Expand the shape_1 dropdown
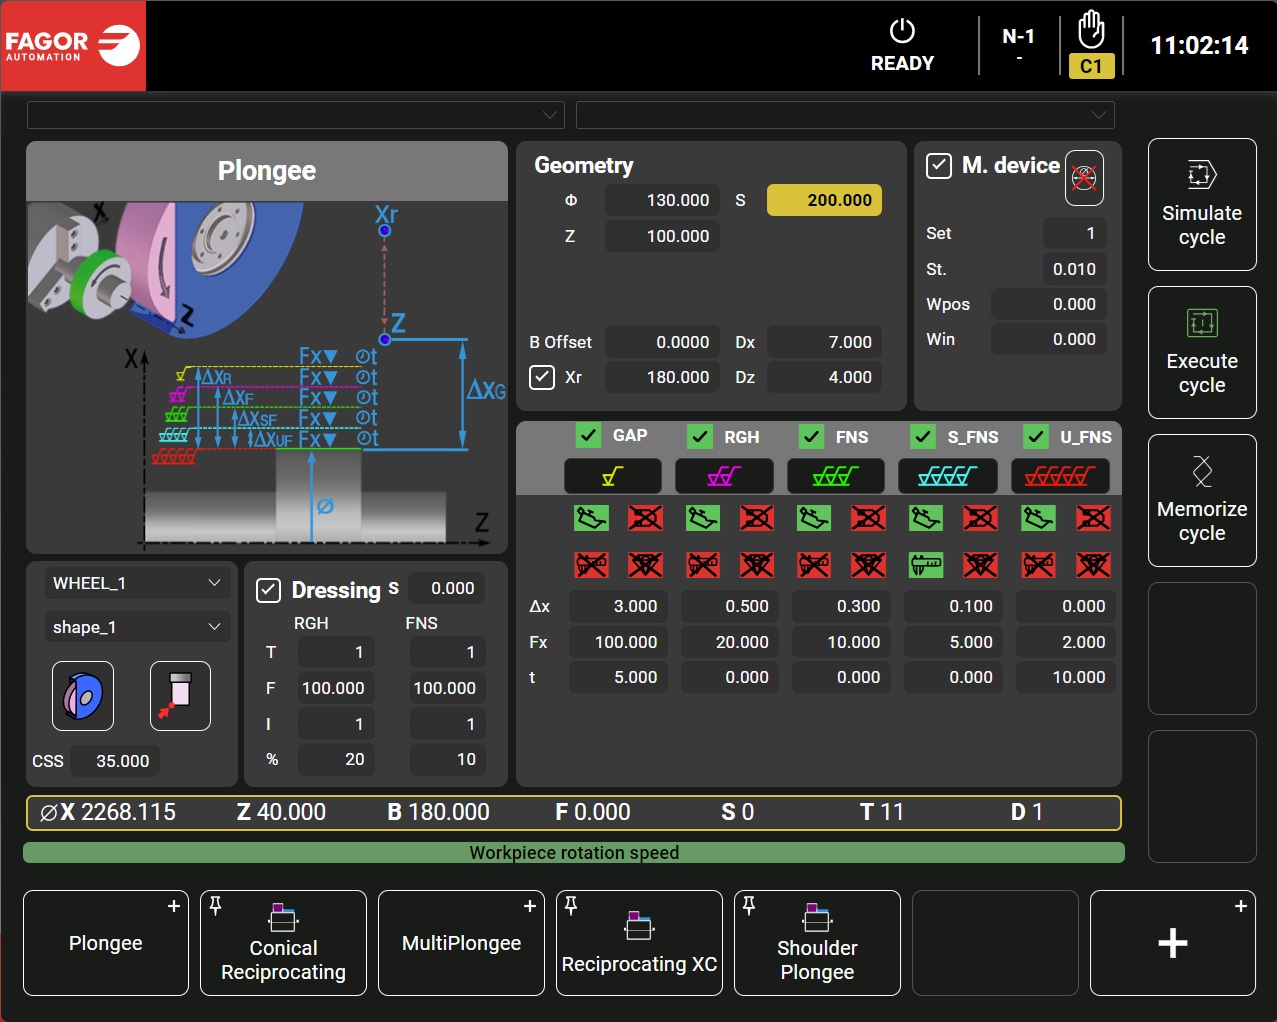Image resolution: width=1277 pixels, height=1022 pixels. [x=137, y=627]
